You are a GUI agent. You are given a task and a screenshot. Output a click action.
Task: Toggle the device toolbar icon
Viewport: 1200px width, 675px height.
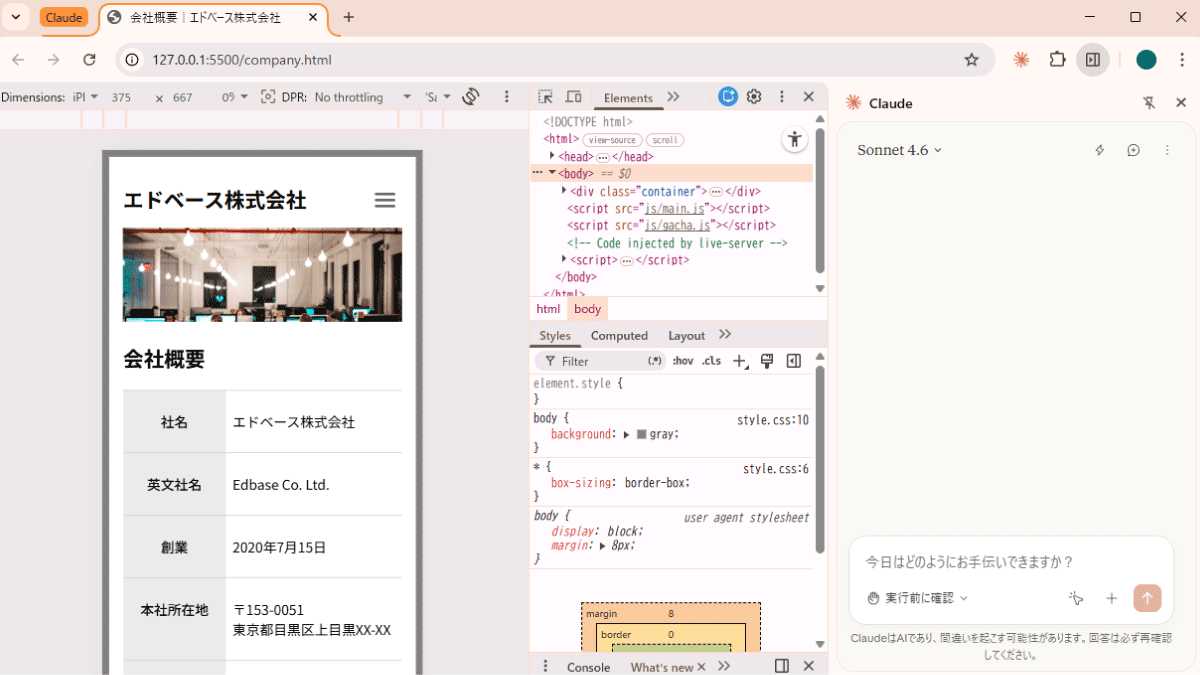pyautogui.click(x=573, y=97)
